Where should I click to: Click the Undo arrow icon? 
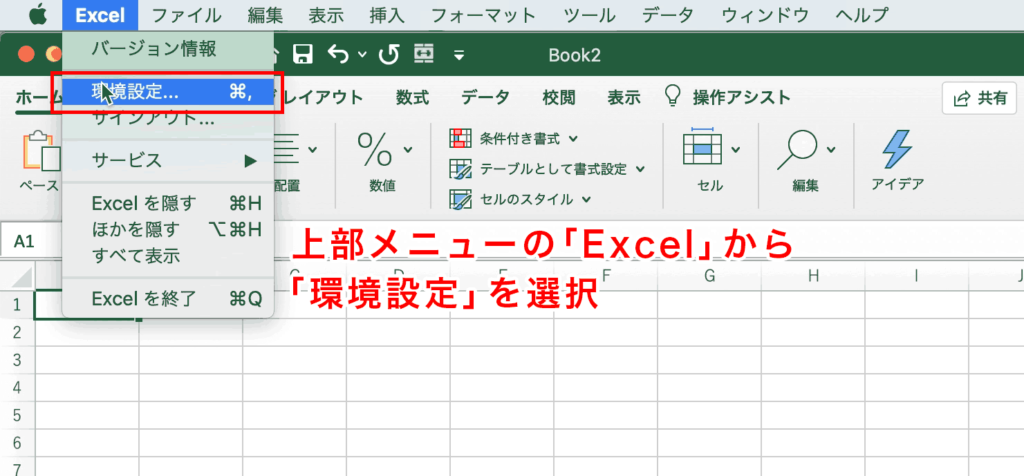pyautogui.click(x=340, y=55)
